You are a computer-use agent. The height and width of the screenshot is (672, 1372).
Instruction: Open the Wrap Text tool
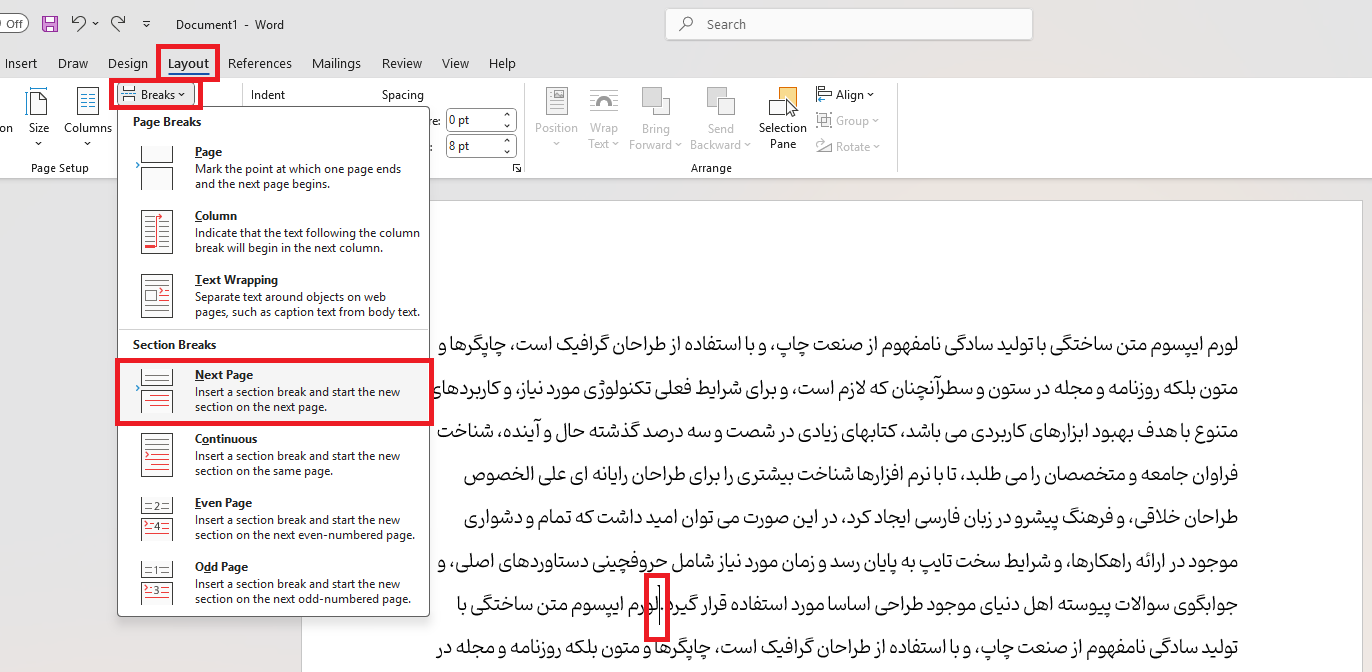point(604,118)
